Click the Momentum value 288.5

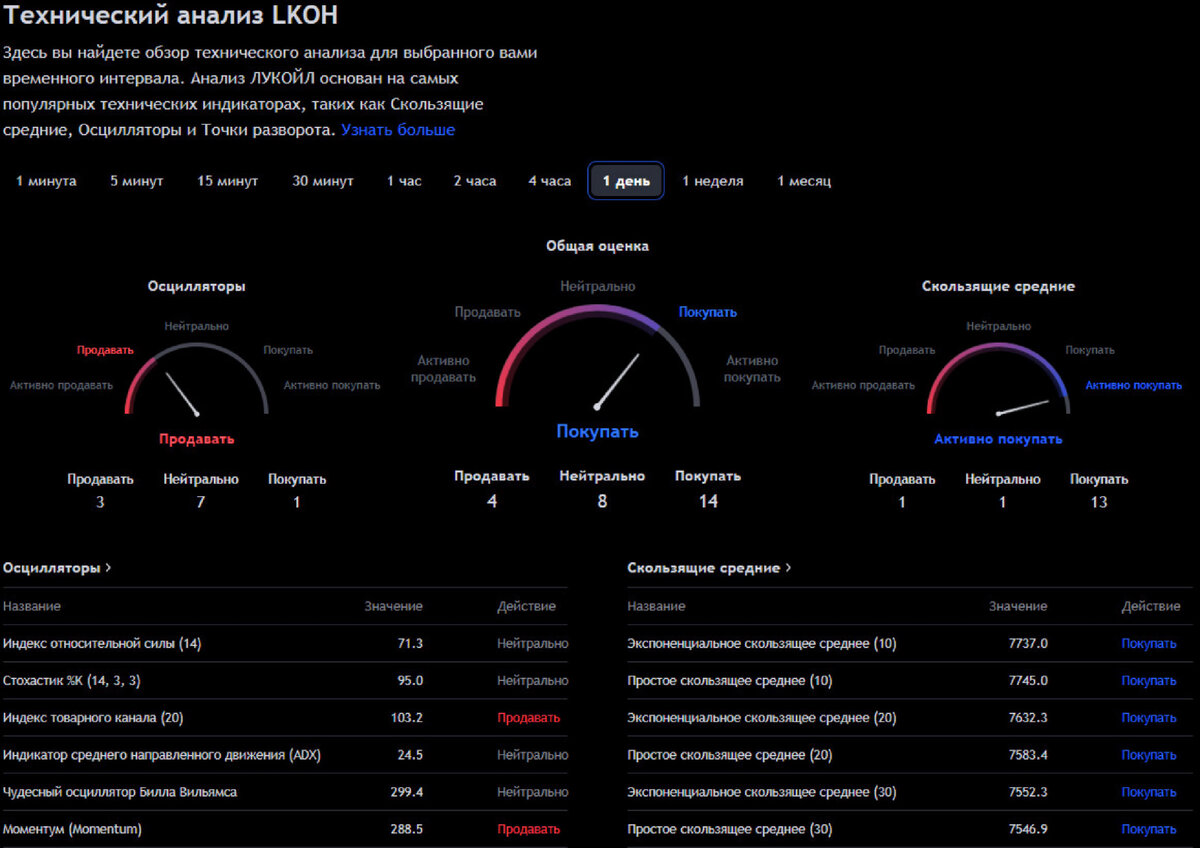point(406,829)
